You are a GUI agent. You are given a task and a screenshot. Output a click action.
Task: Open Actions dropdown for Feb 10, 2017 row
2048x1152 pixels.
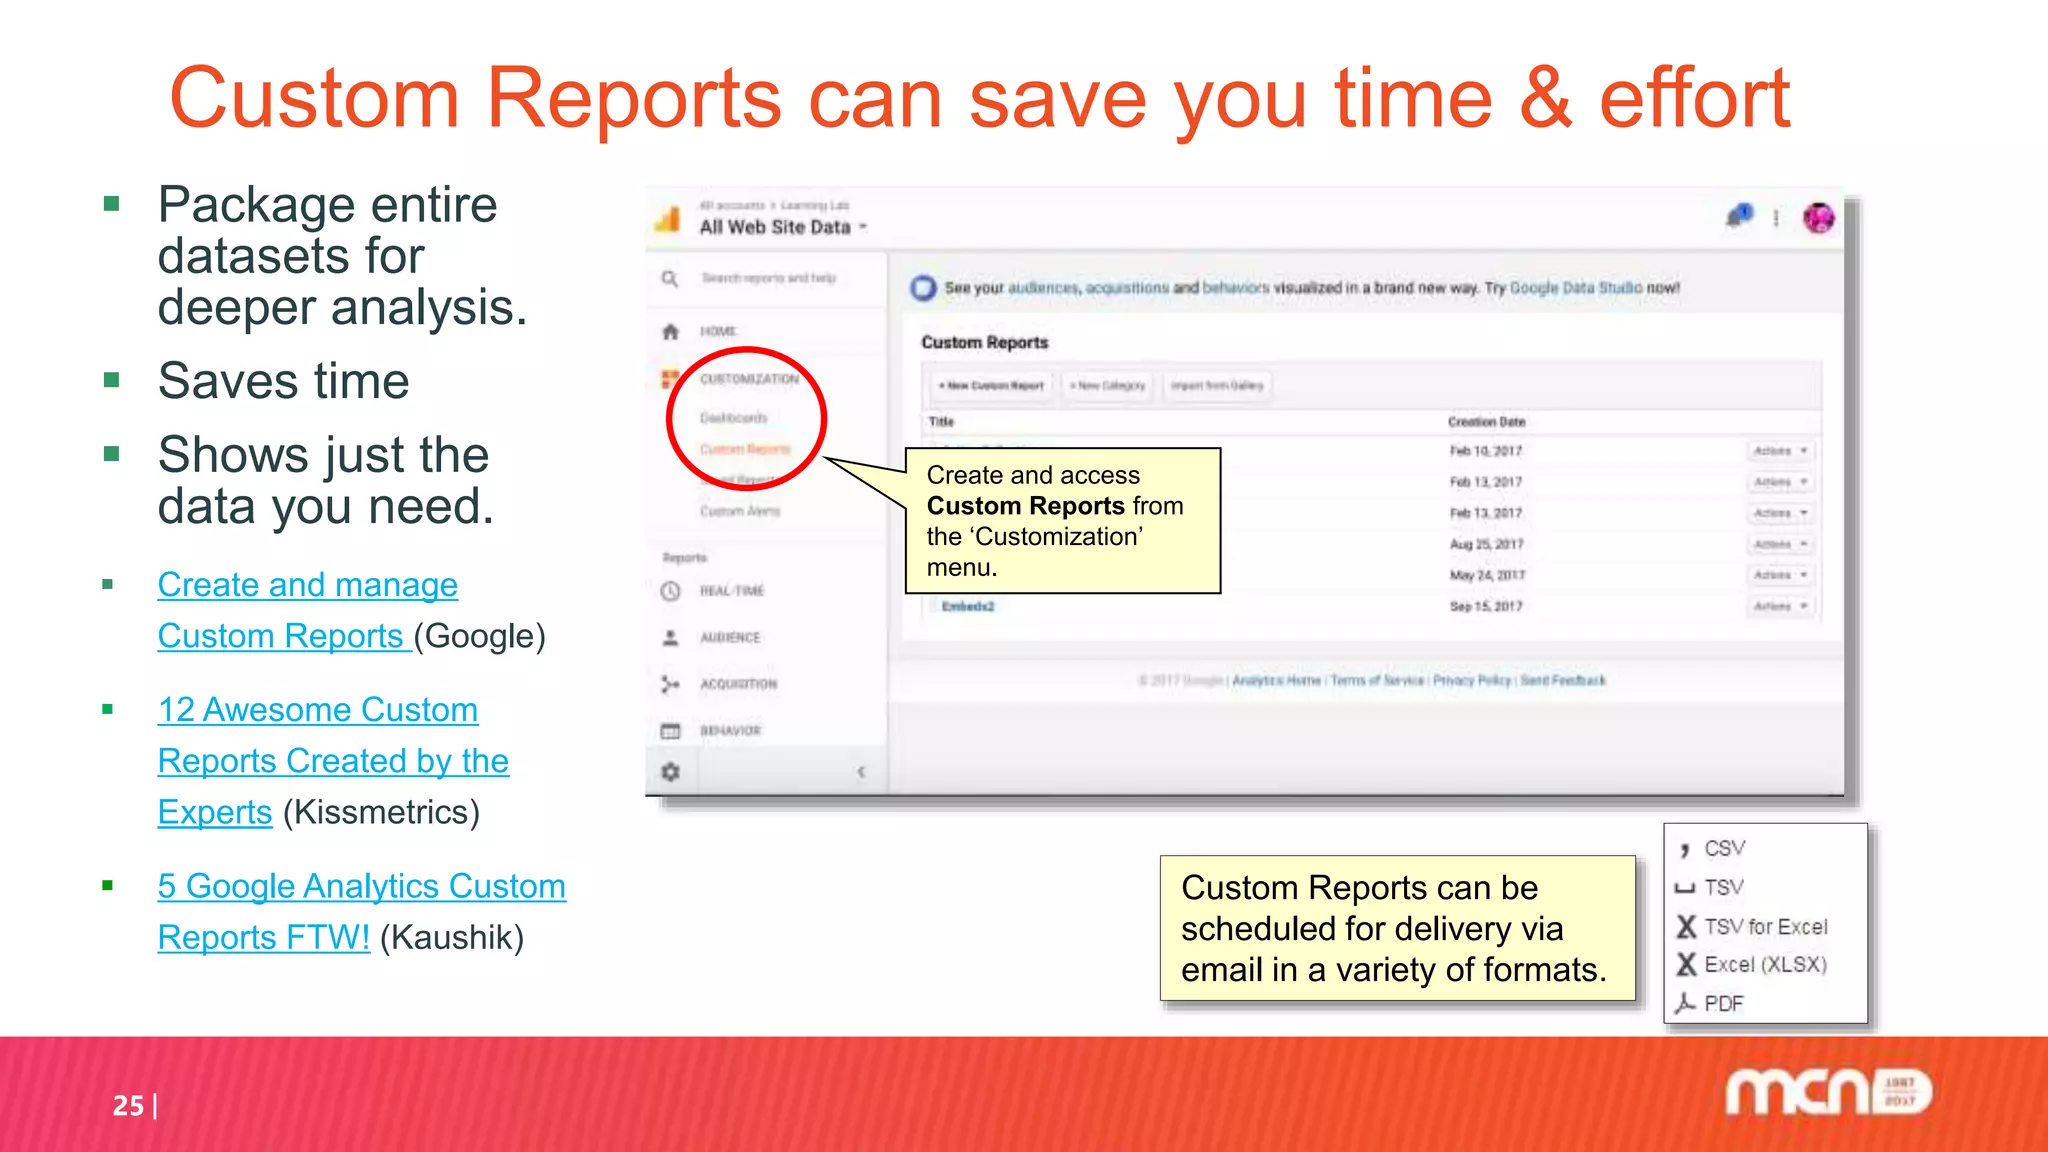click(1780, 451)
